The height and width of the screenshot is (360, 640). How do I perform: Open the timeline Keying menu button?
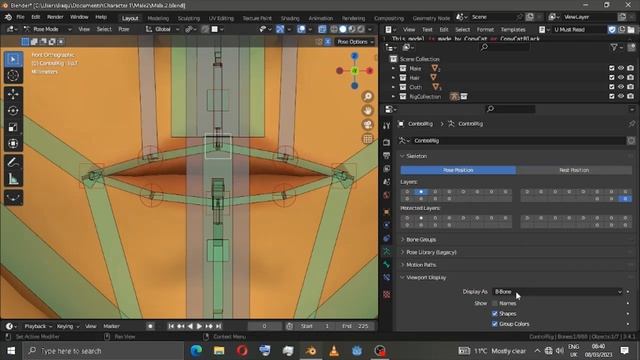[x=67, y=326]
